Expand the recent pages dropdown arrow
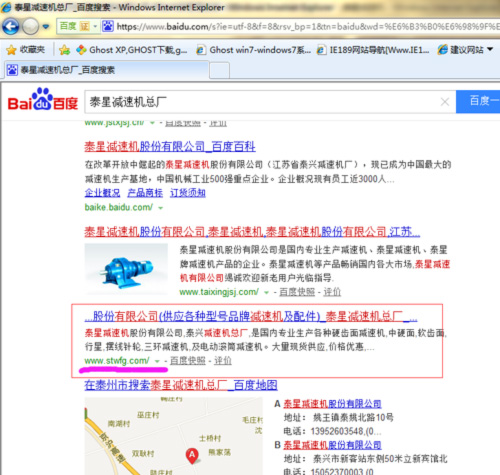Screen dimensions: 500x475 (x=46, y=26)
